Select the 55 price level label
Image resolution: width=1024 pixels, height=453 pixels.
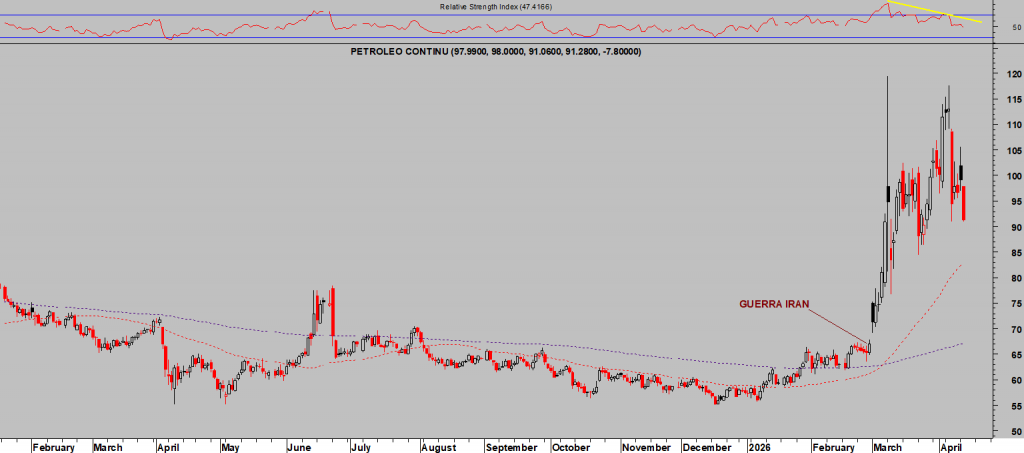(1013, 406)
